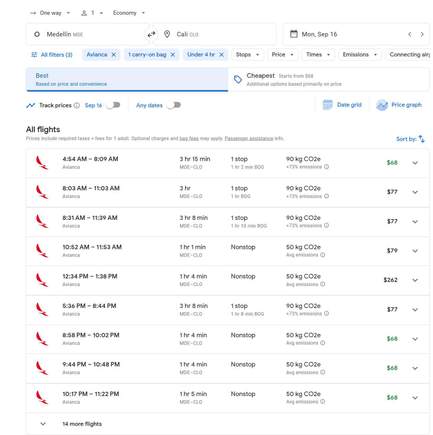Go to the next departure date
The image size is (433, 435).
[x=422, y=34]
